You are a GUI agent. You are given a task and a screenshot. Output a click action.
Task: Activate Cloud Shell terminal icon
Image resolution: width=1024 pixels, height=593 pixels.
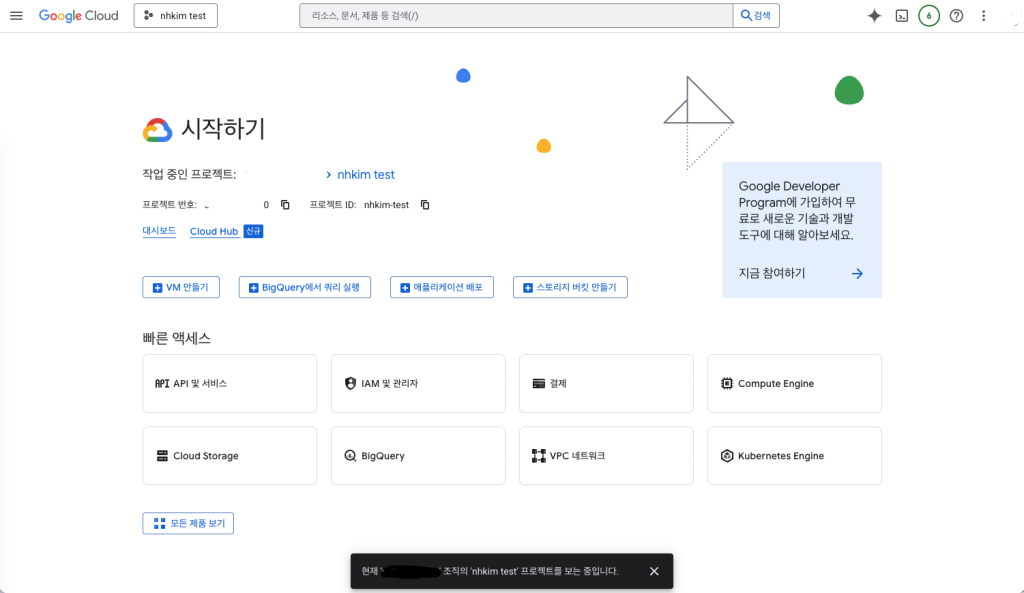point(901,16)
